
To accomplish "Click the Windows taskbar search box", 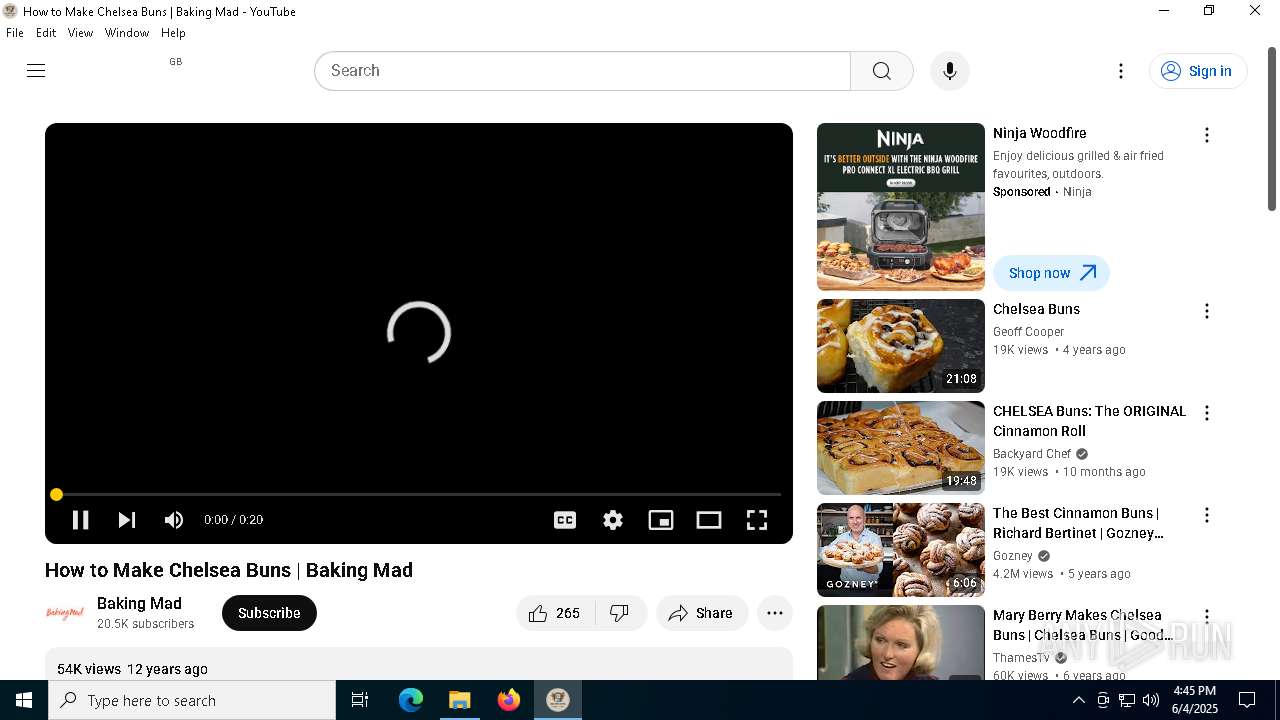I will point(192,700).
